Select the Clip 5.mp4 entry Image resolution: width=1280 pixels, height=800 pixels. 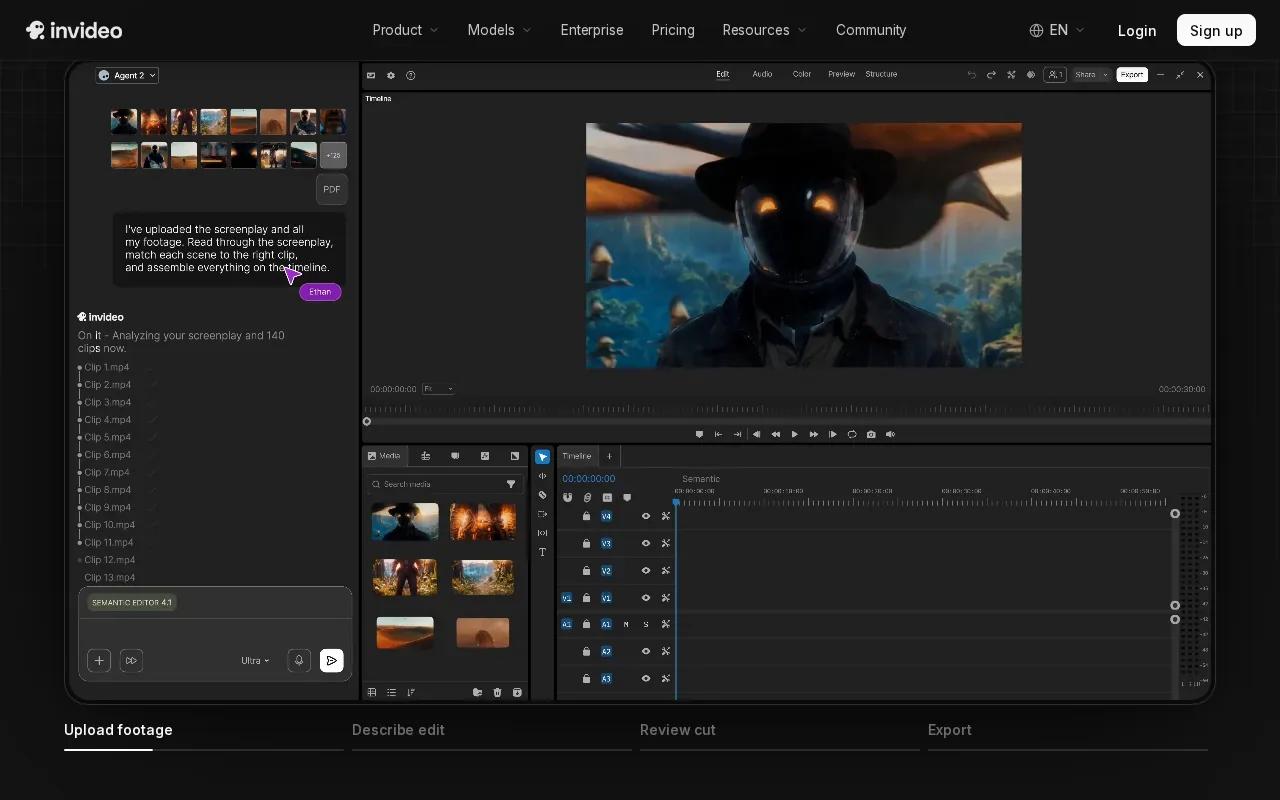[x=108, y=437]
